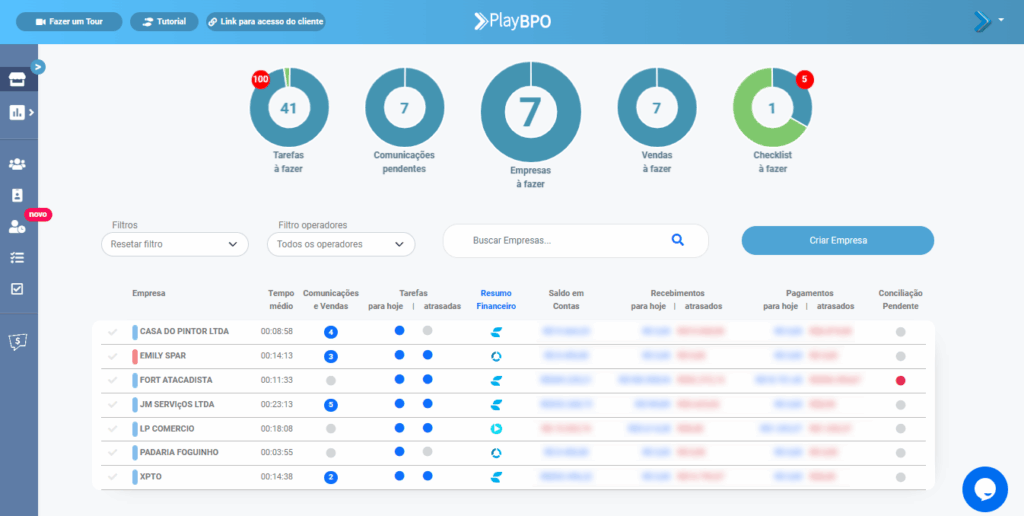Screen dimensions: 1024x516
Task: Toggle the checkmark for CASA DO PINTOR LTDA
Action: [x=113, y=332]
